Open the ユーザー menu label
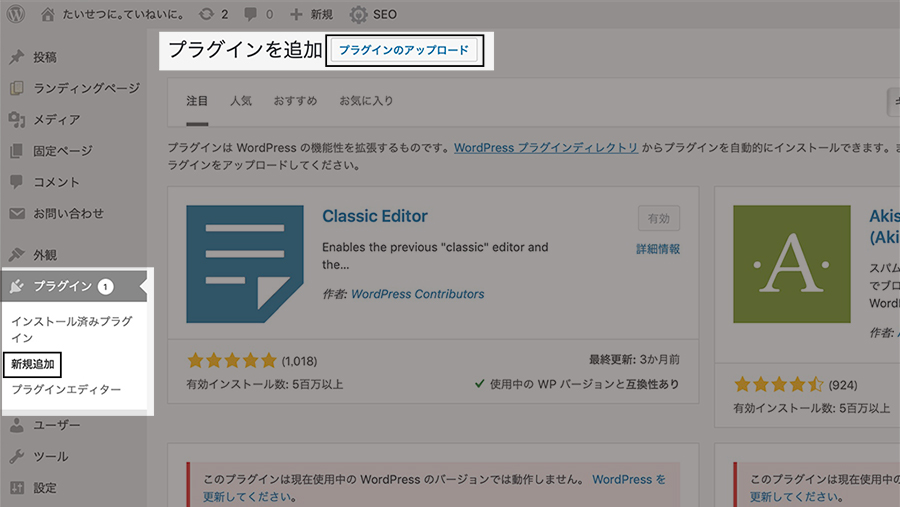Image resolution: width=900 pixels, height=507 pixels. 56,425
